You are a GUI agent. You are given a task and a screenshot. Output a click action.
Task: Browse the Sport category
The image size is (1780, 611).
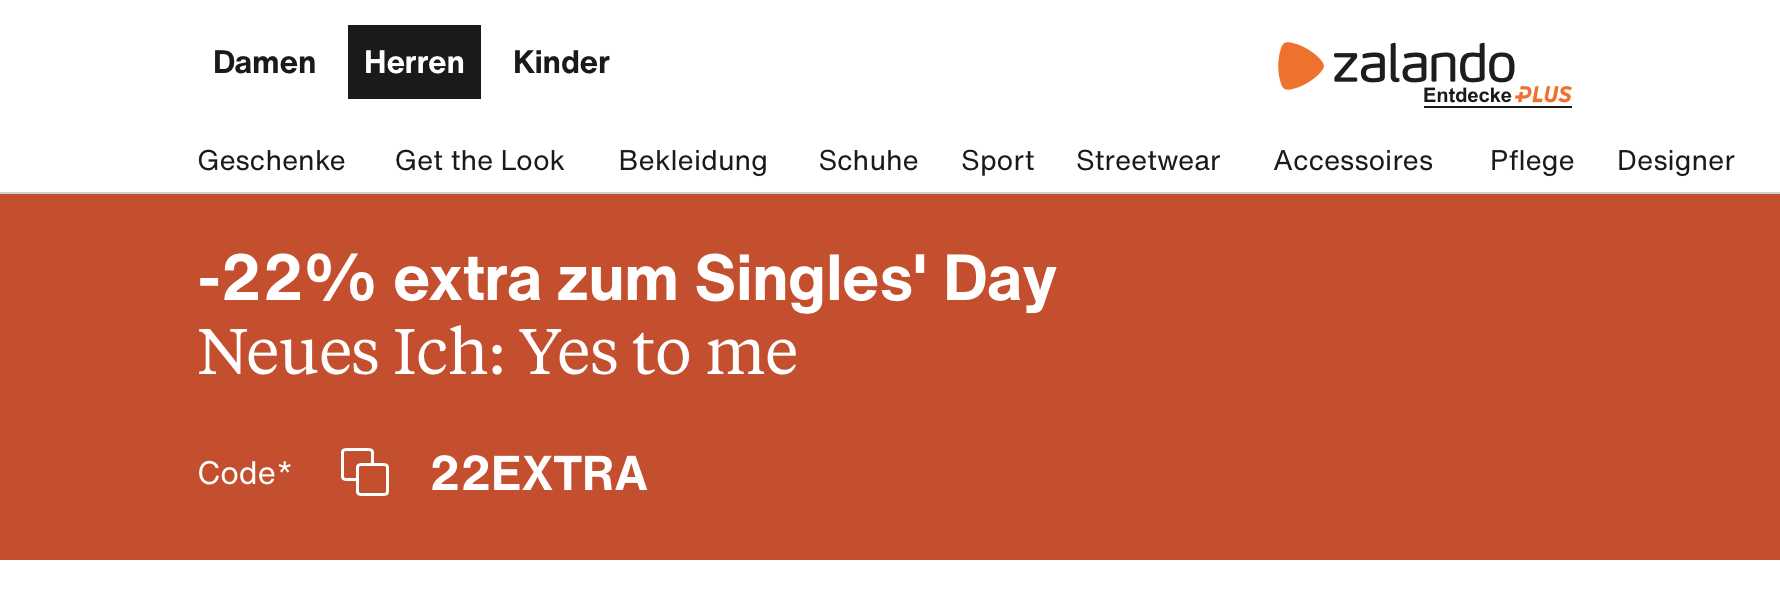point(997,160)
